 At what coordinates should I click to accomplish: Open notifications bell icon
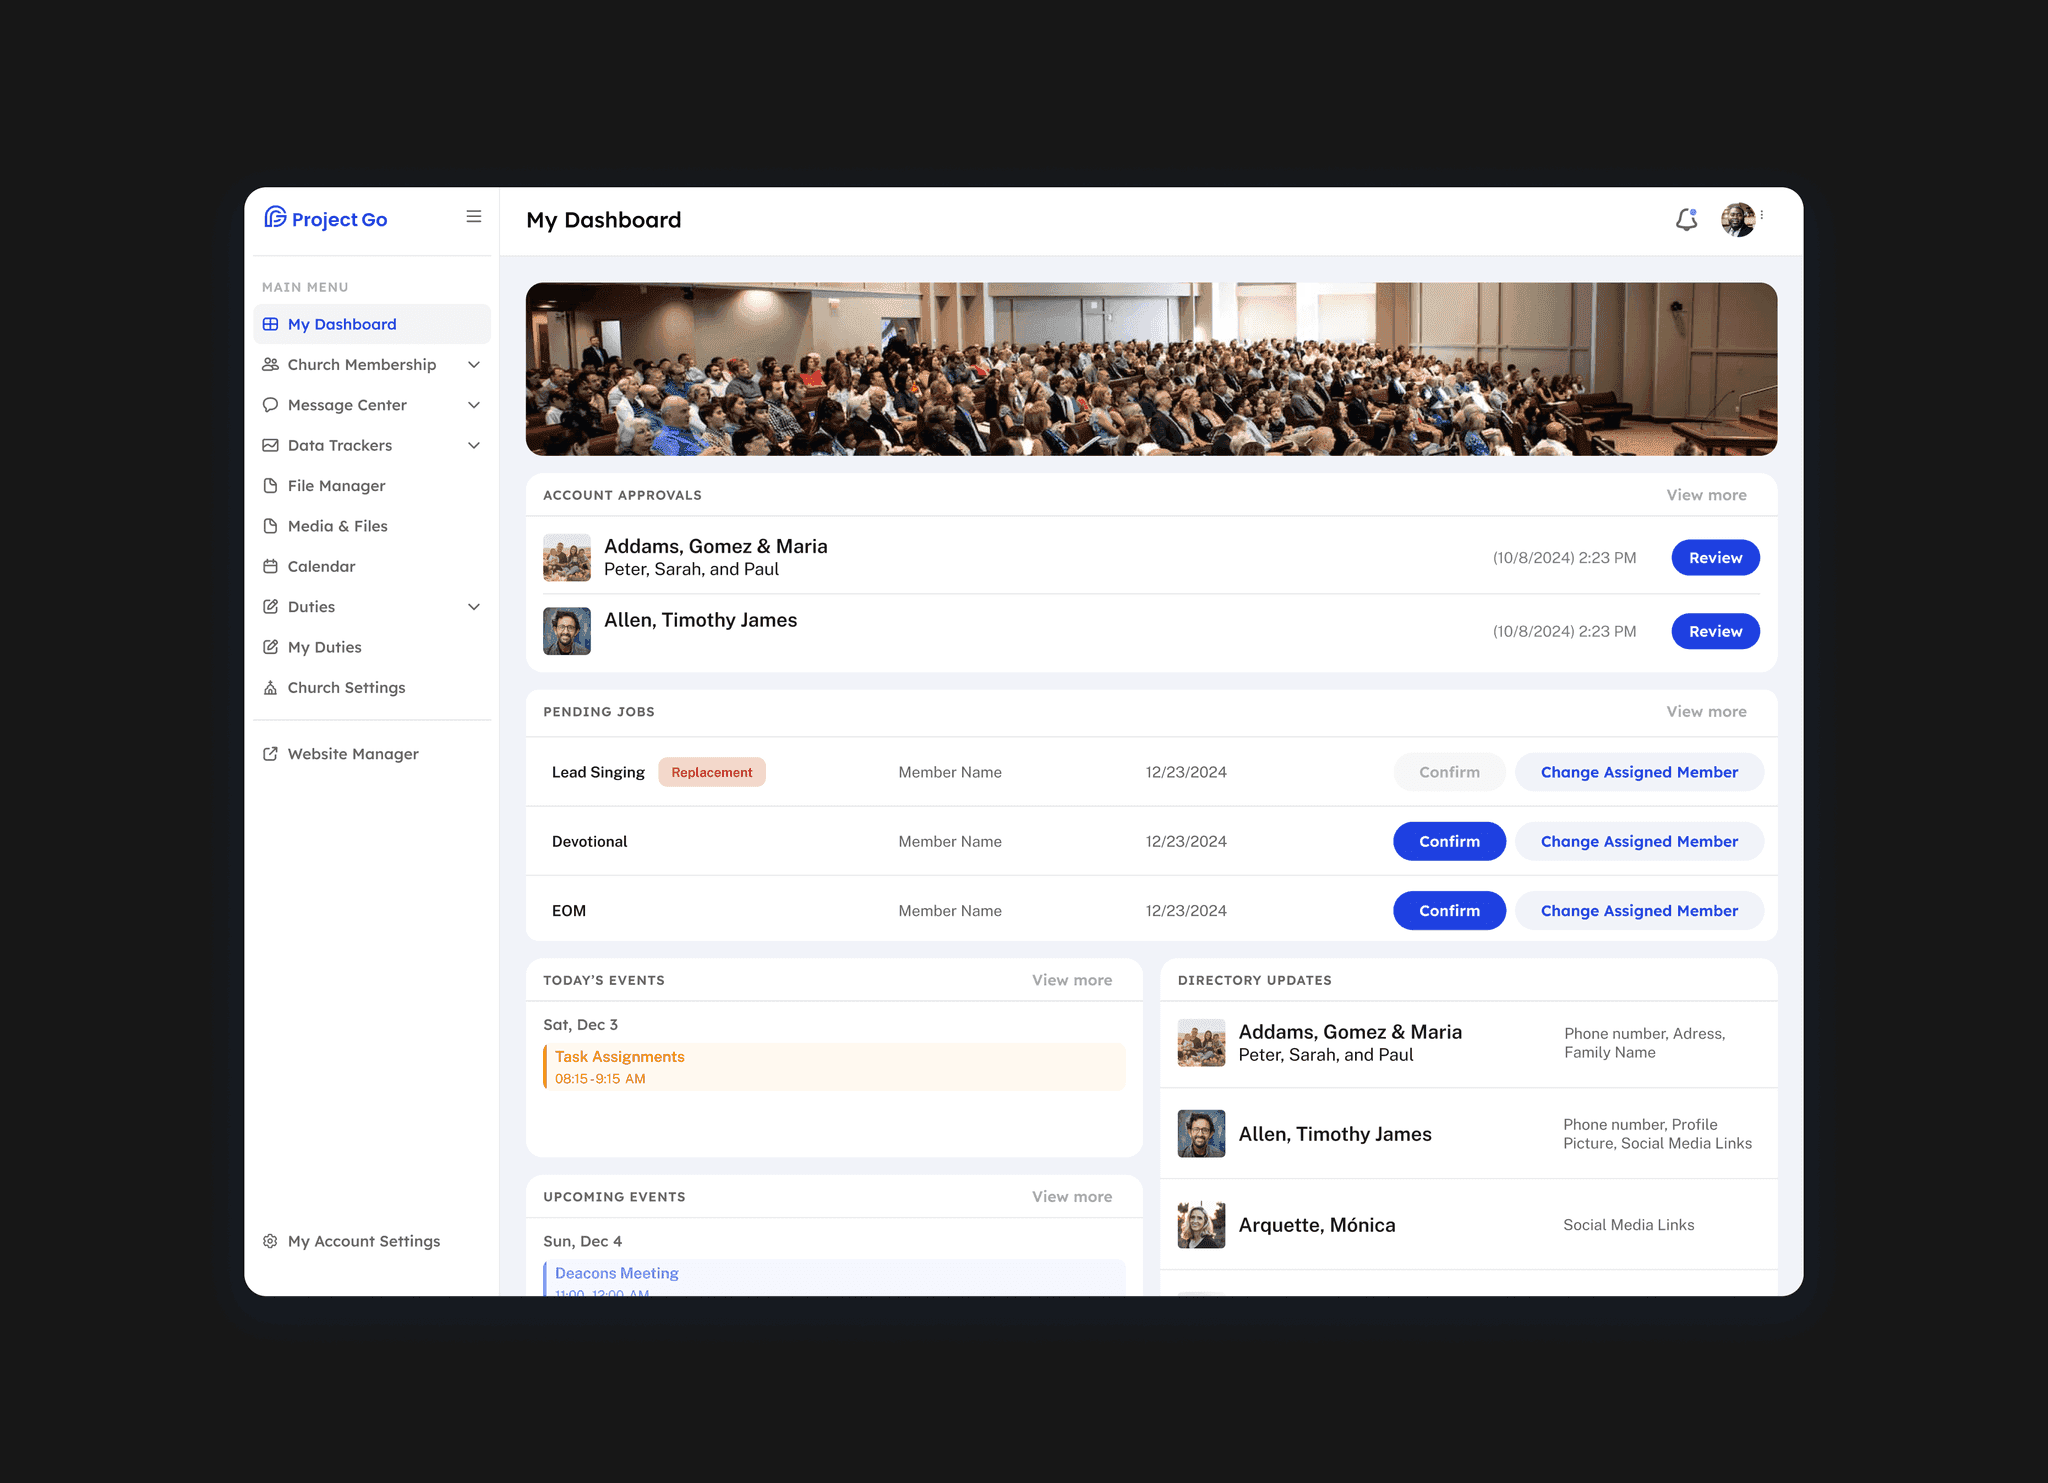tap(1687, 219)
